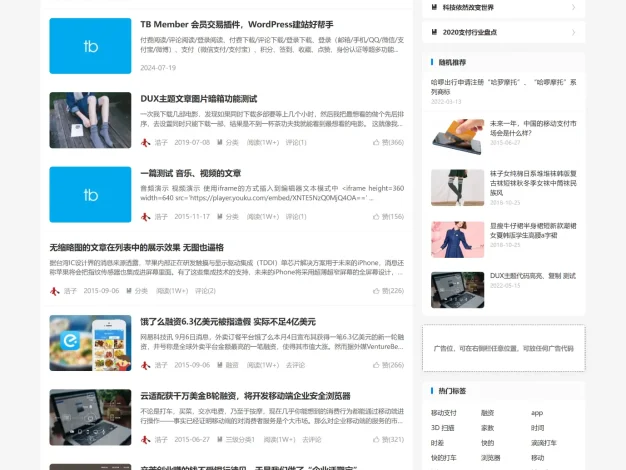Click 评论(1) on the 2019-07-08 post
626x470 pixels.
point(296,142)
